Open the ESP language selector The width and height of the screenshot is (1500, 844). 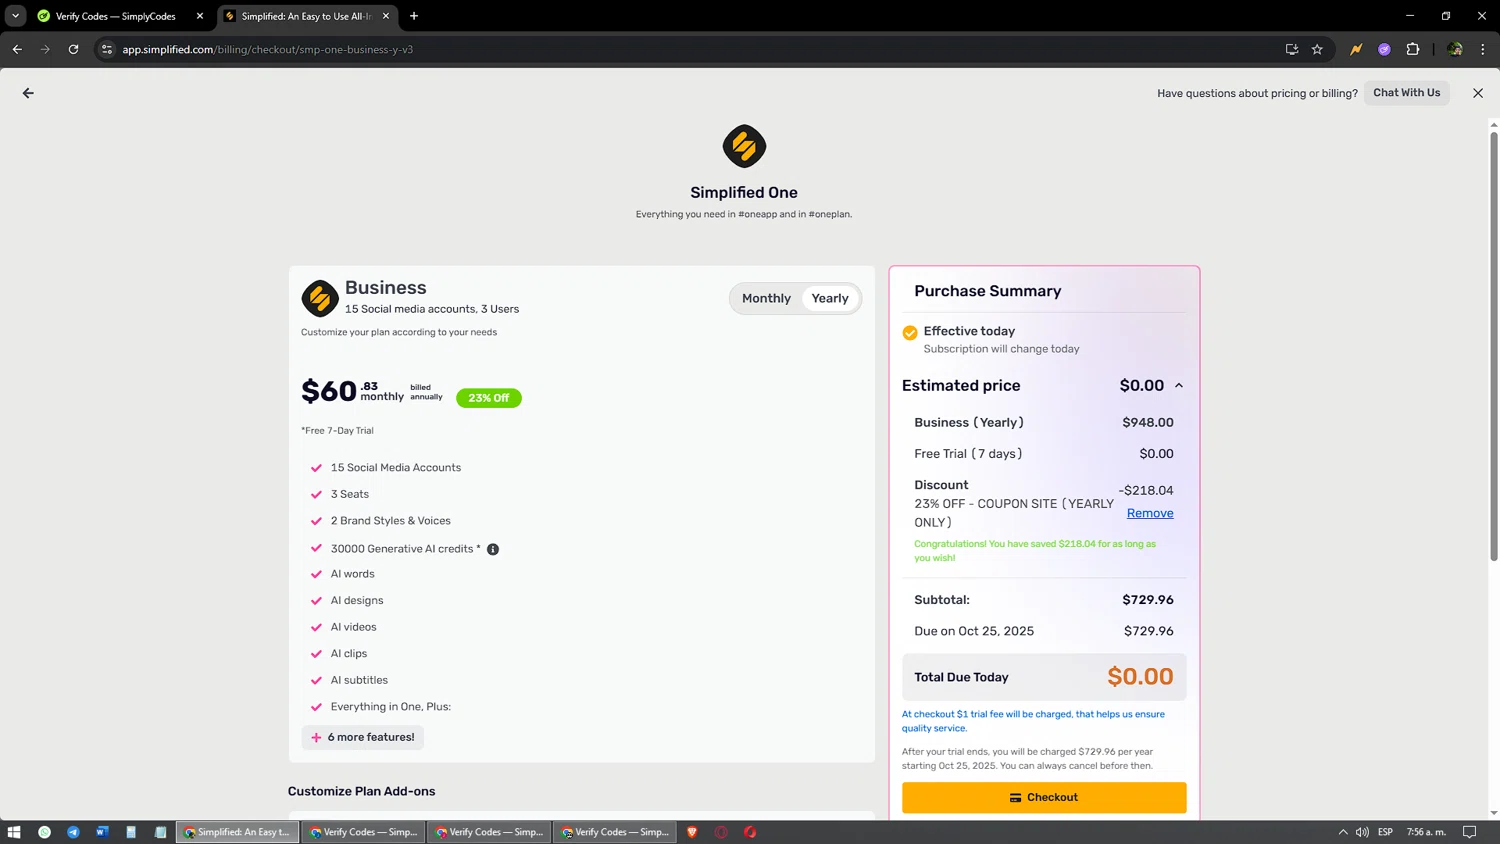pyautogui.click(x=1385, y=832)
